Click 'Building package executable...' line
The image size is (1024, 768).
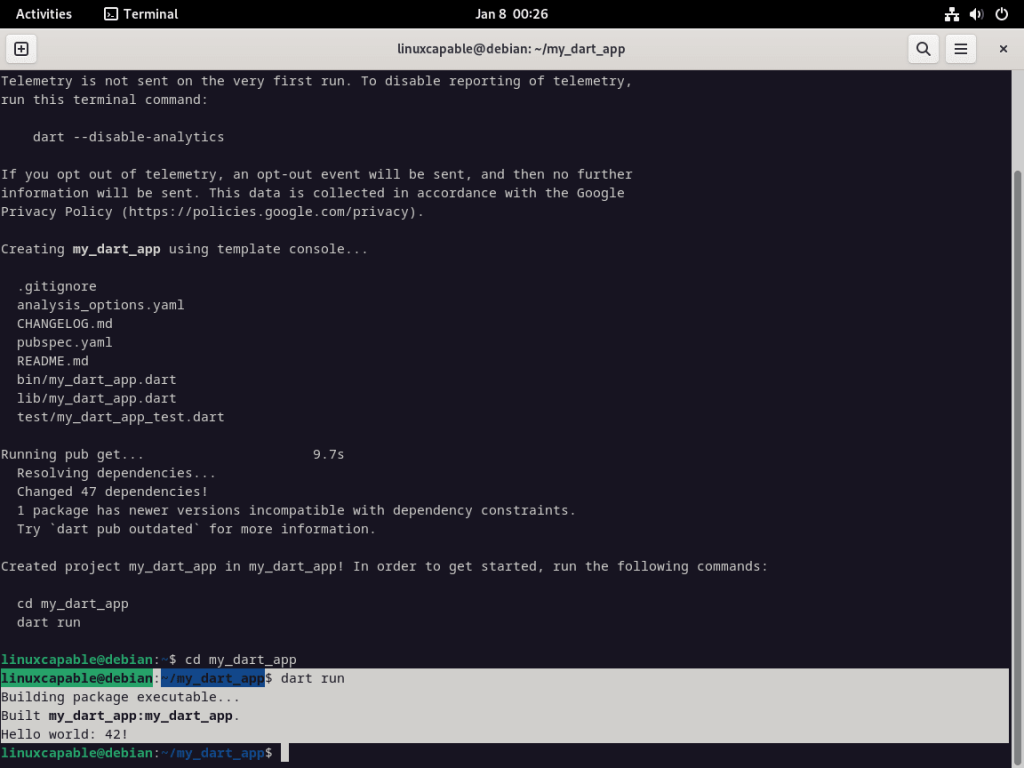[x=121, y=697]
